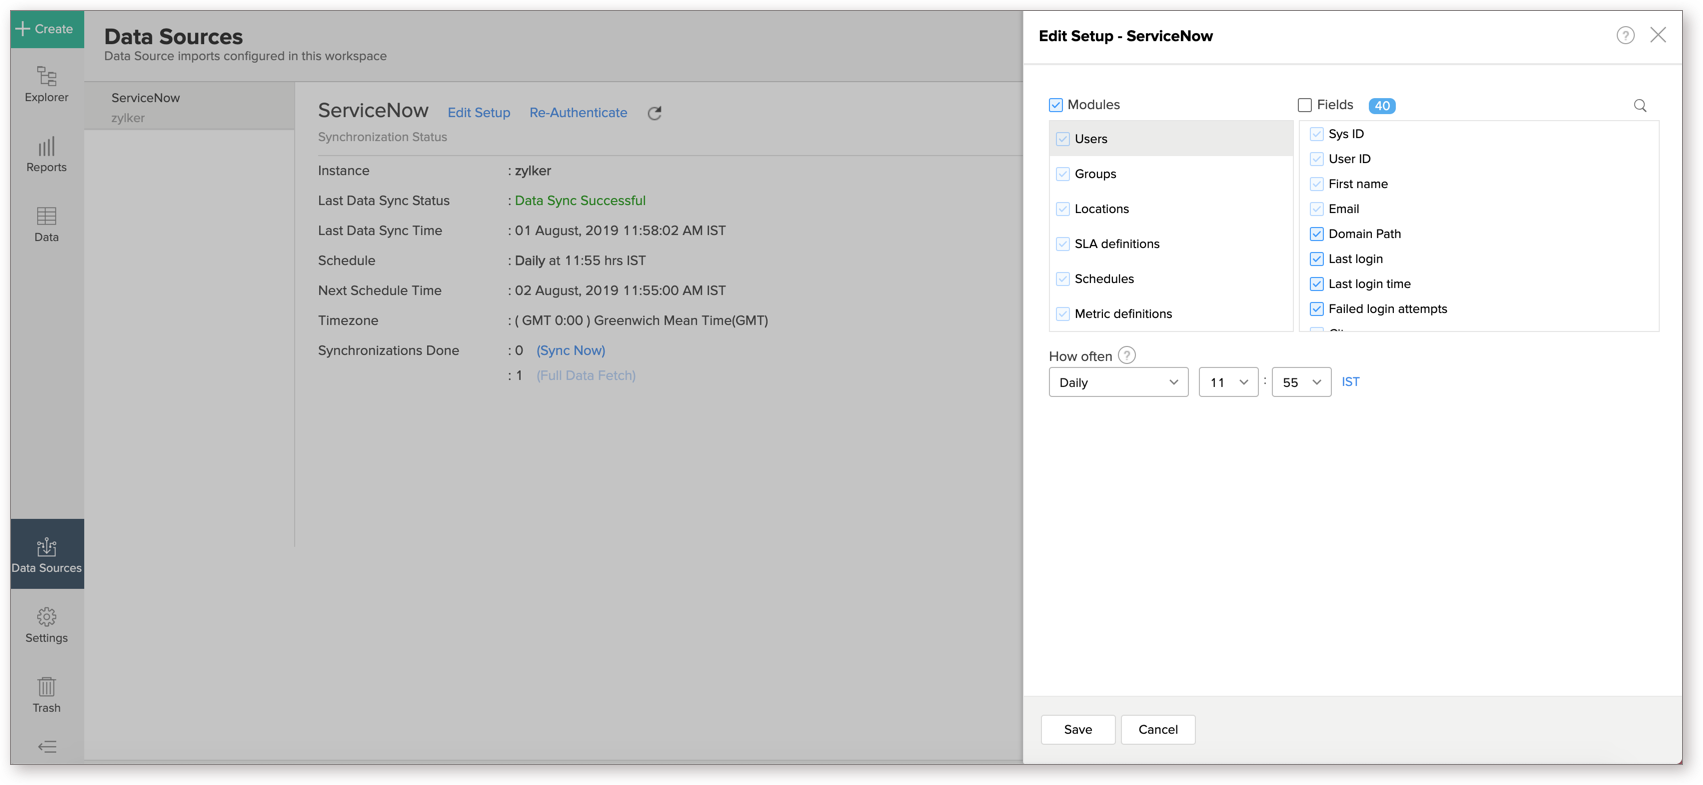This screenshot has height=785, width=1703.
Task: Show help tooltip for How often
Action: click(x=1127, y=355)
